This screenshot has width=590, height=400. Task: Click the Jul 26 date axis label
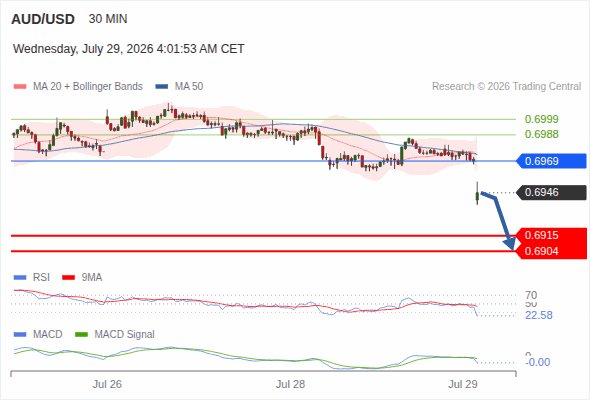[107, 384]
